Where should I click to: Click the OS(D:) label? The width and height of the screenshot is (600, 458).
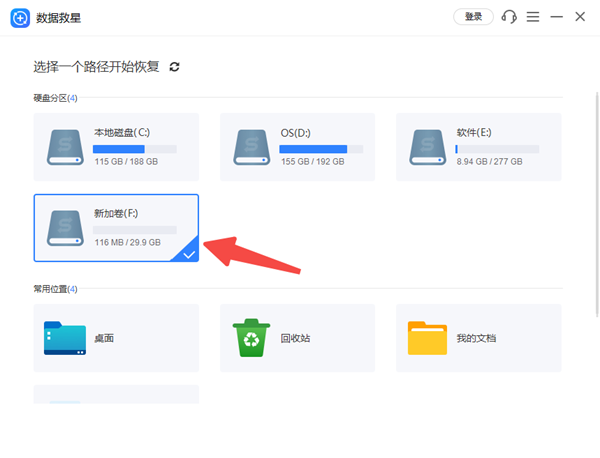[295, 133]
